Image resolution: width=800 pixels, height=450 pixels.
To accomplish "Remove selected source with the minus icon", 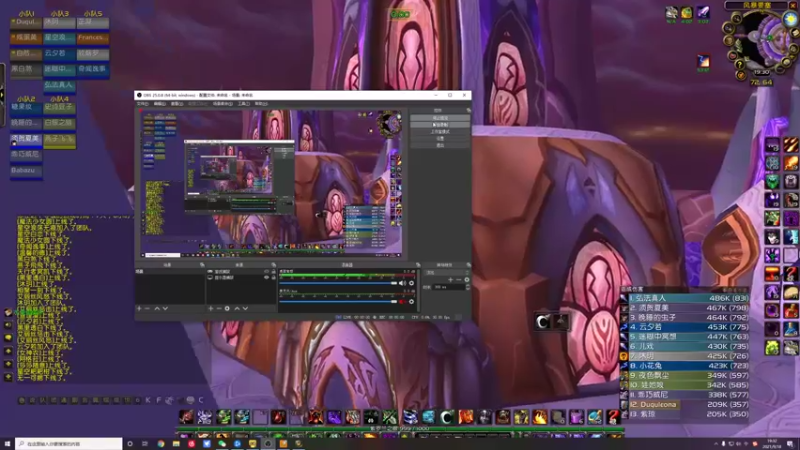I will [219, 308].
